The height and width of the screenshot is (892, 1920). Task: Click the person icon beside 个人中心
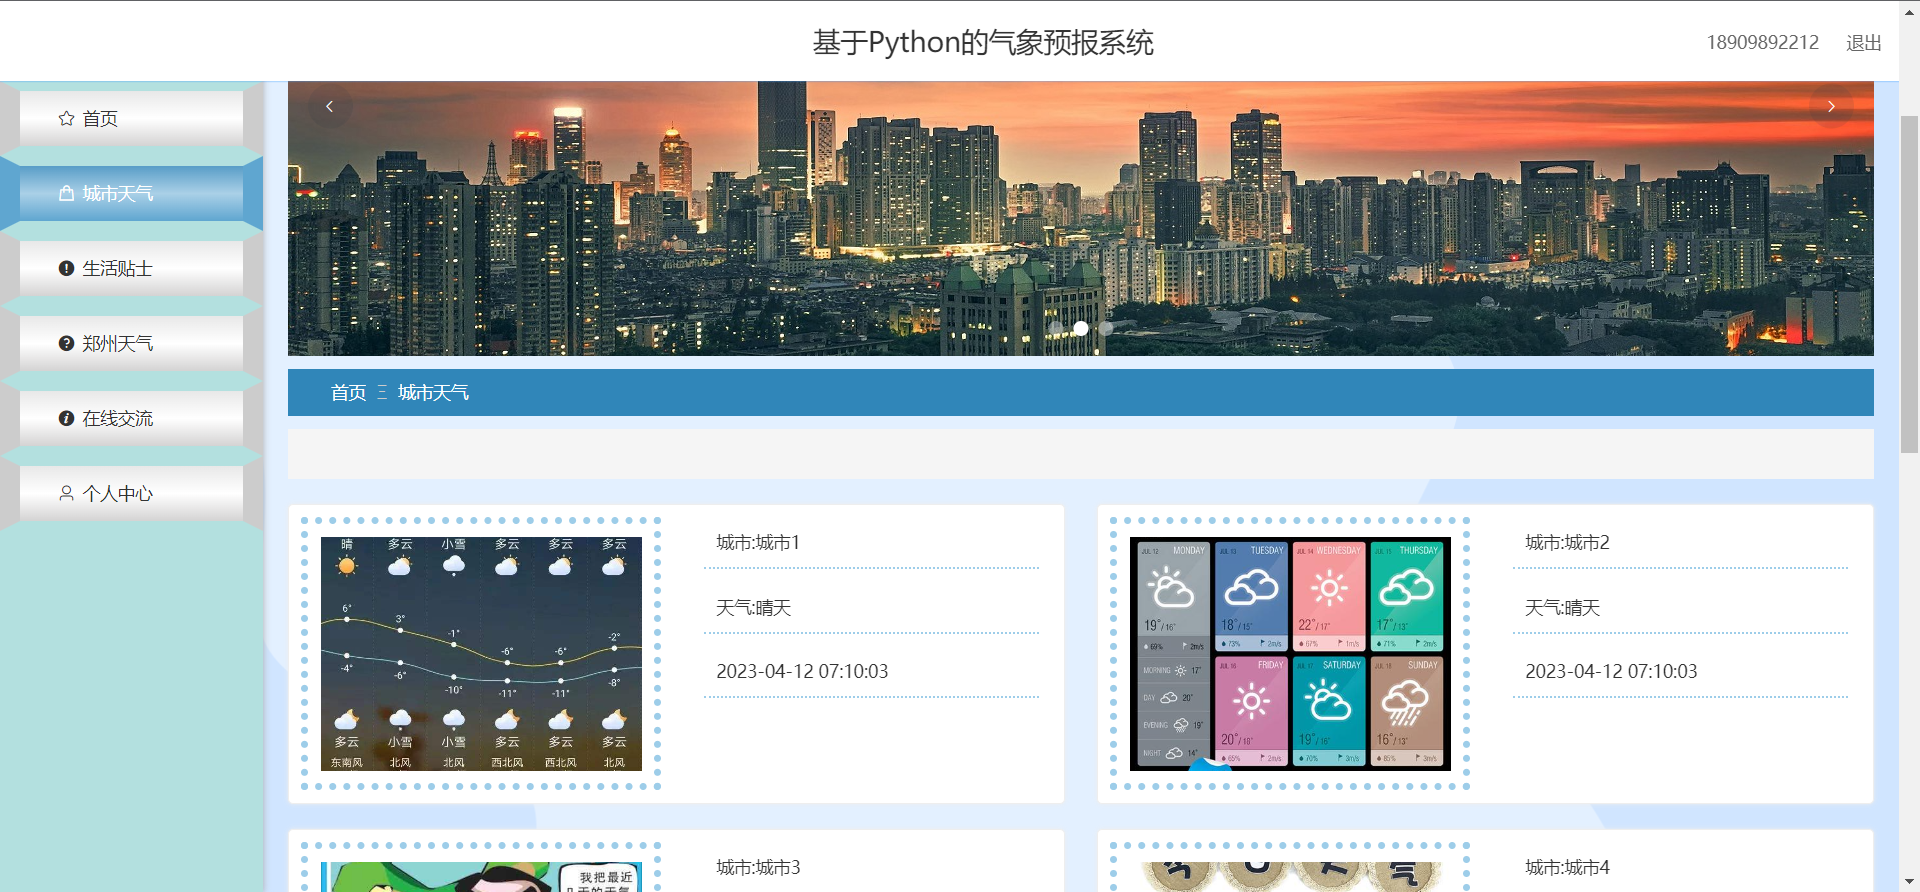point(66,493)
